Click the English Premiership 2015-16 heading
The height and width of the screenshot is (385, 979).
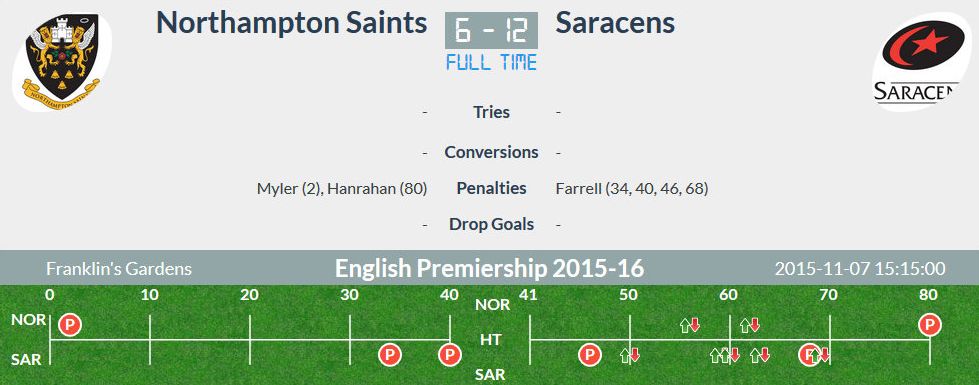coord(490,269)
